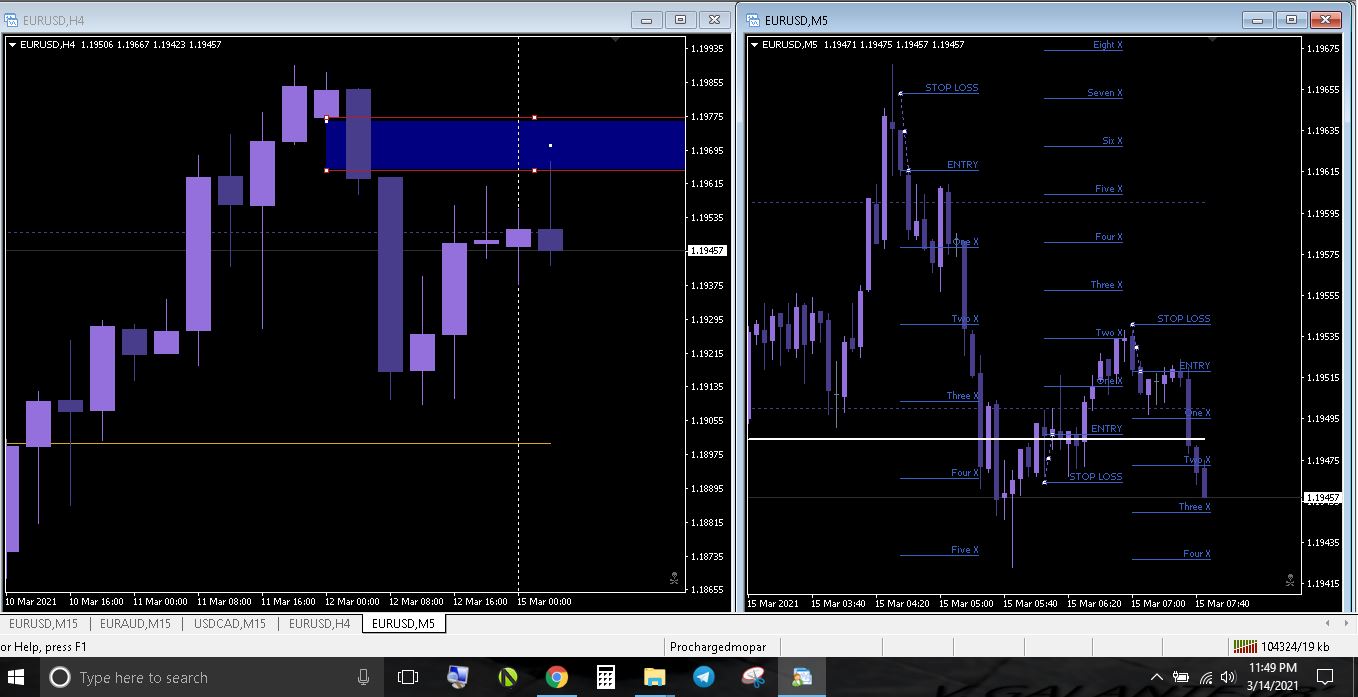This screenshot has height=697, width=1358.
Task: Open File Explorer from the taskbar
Action: coord(654,677)
